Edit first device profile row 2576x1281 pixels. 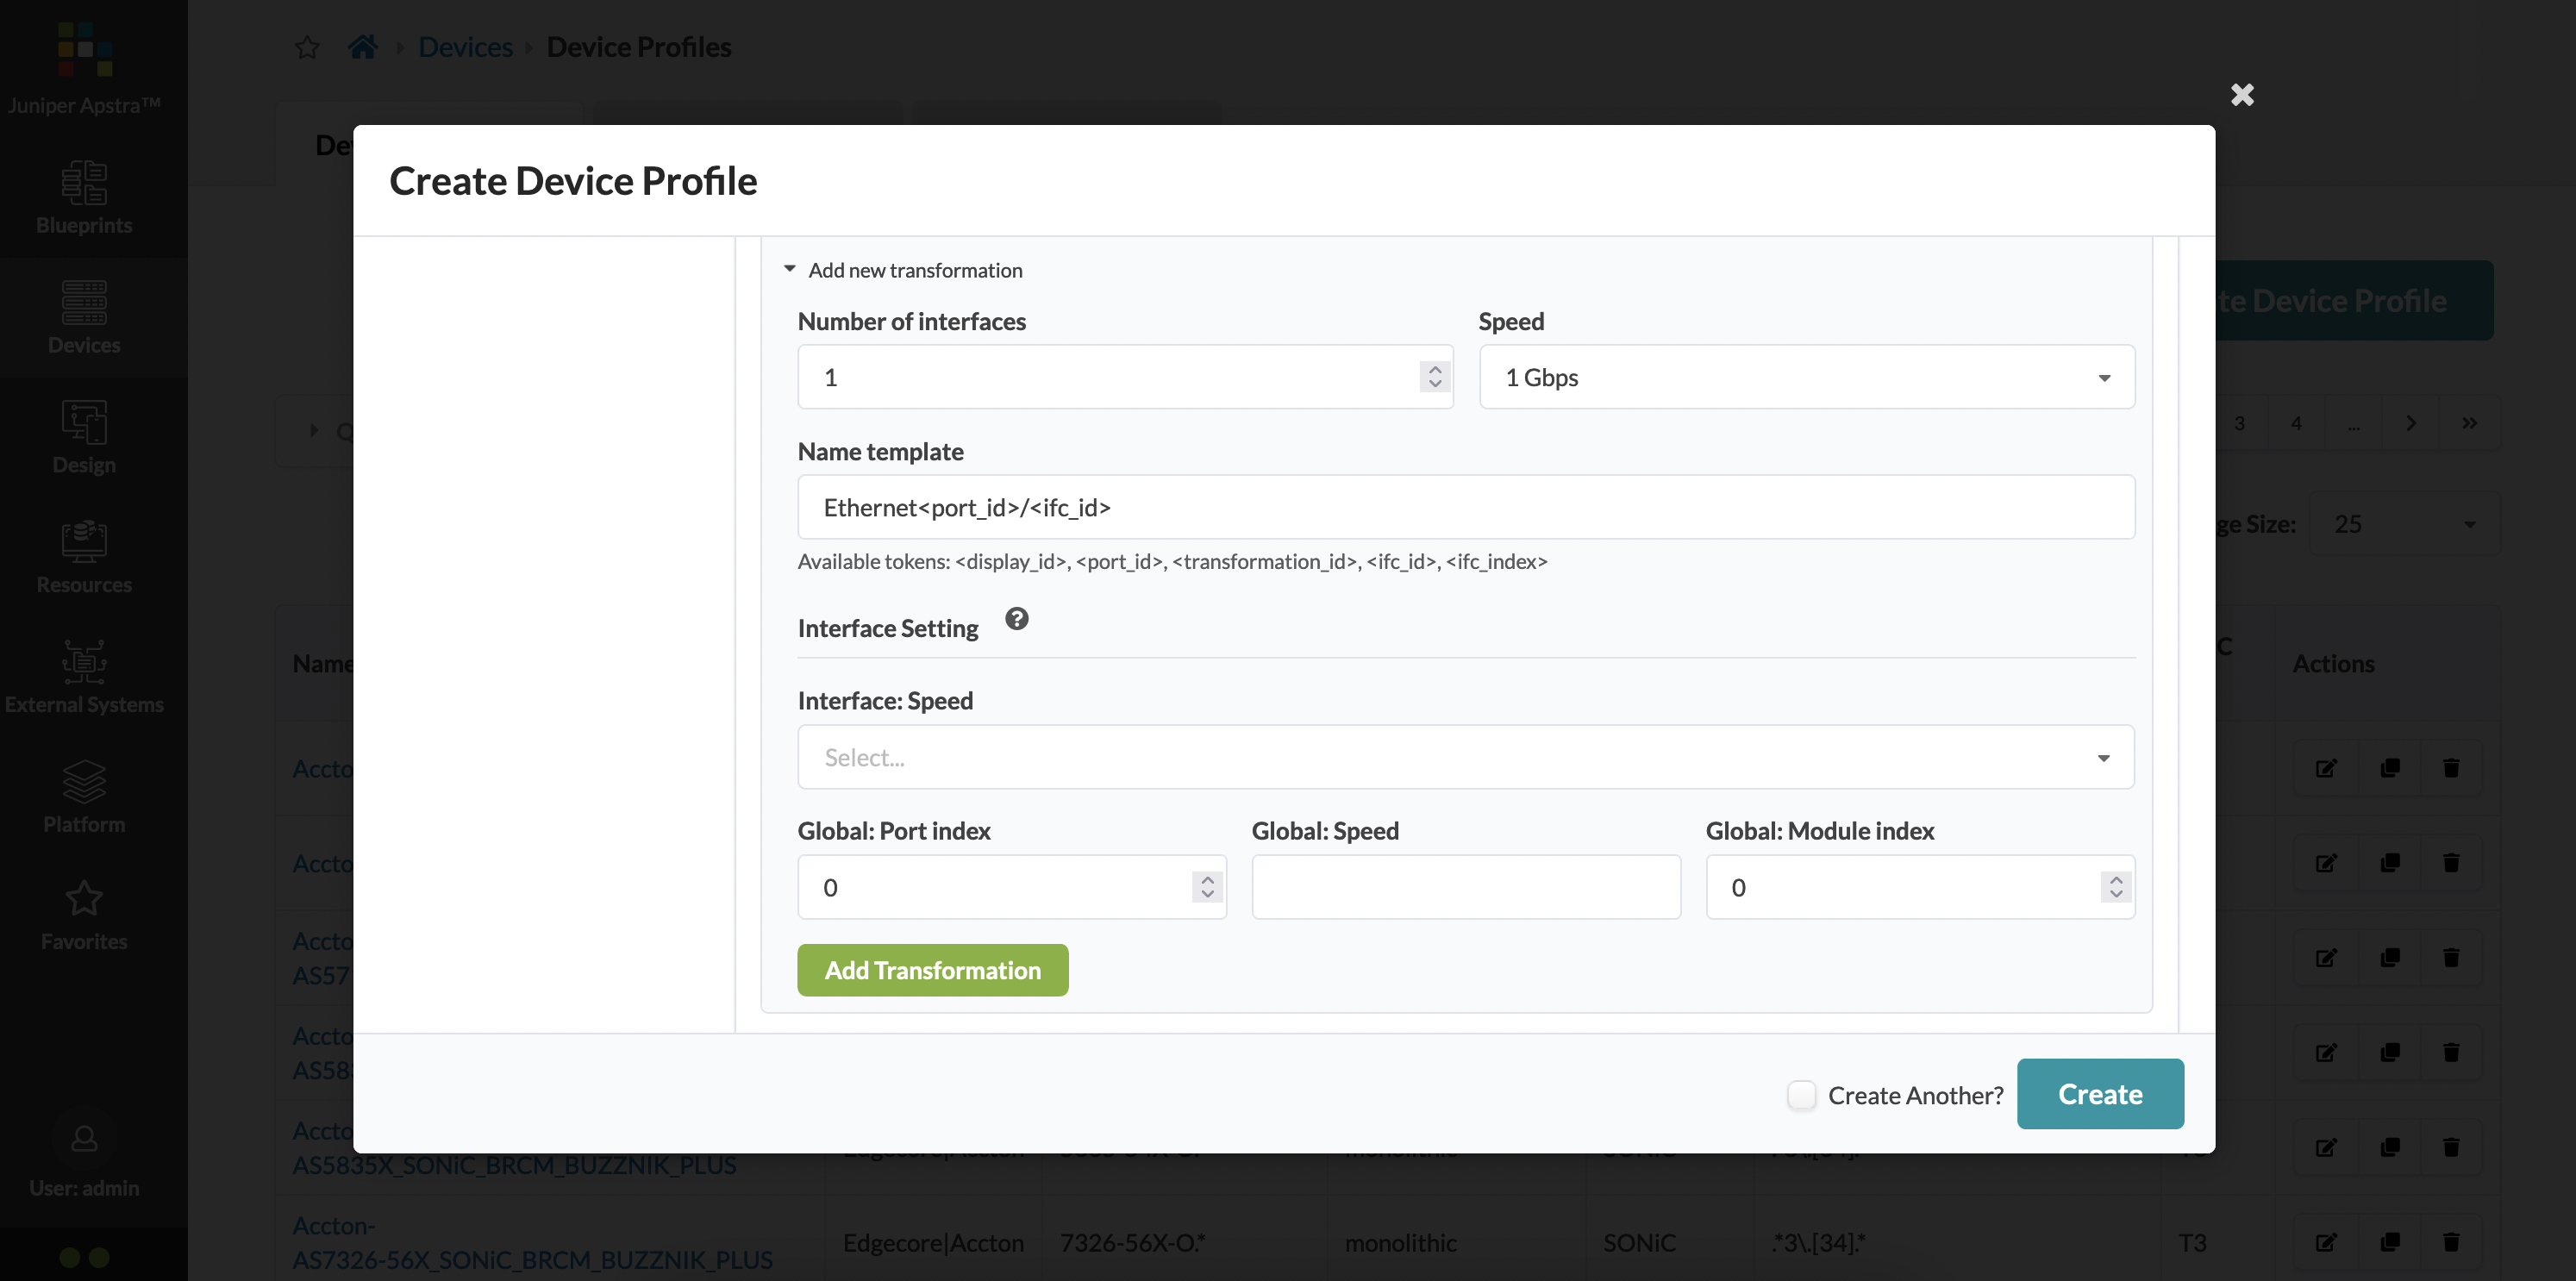point(2326,768)
